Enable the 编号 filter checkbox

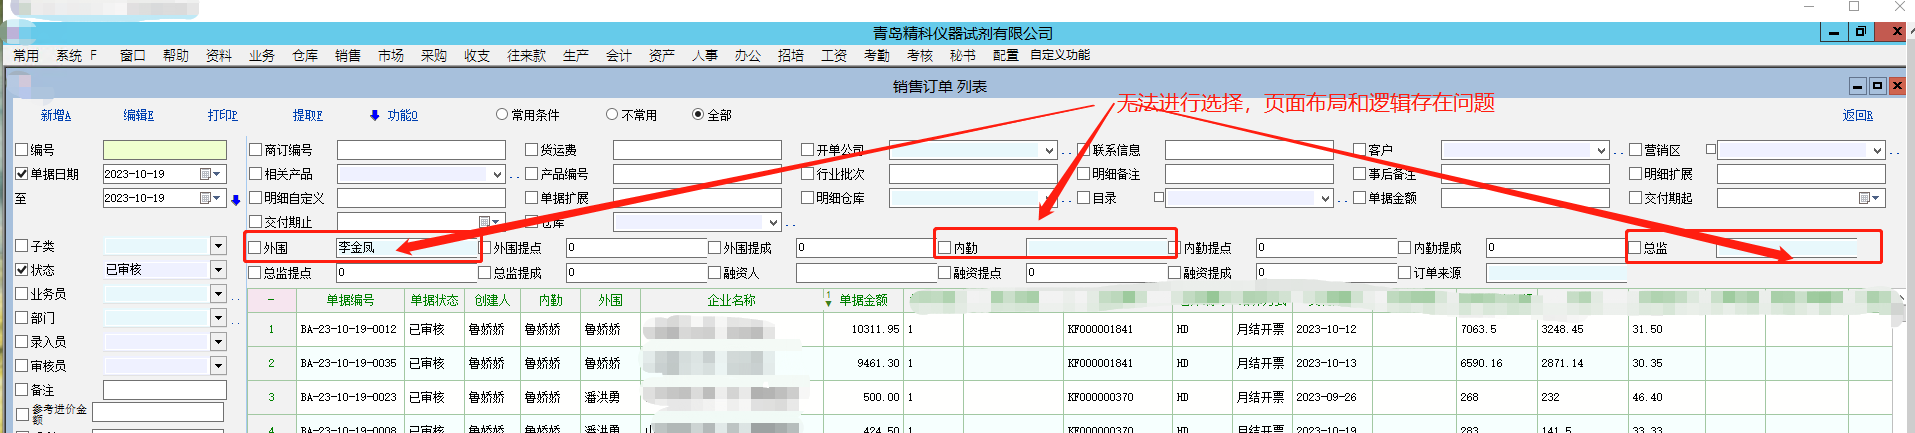pyautogui.click(x=22, y=150)
